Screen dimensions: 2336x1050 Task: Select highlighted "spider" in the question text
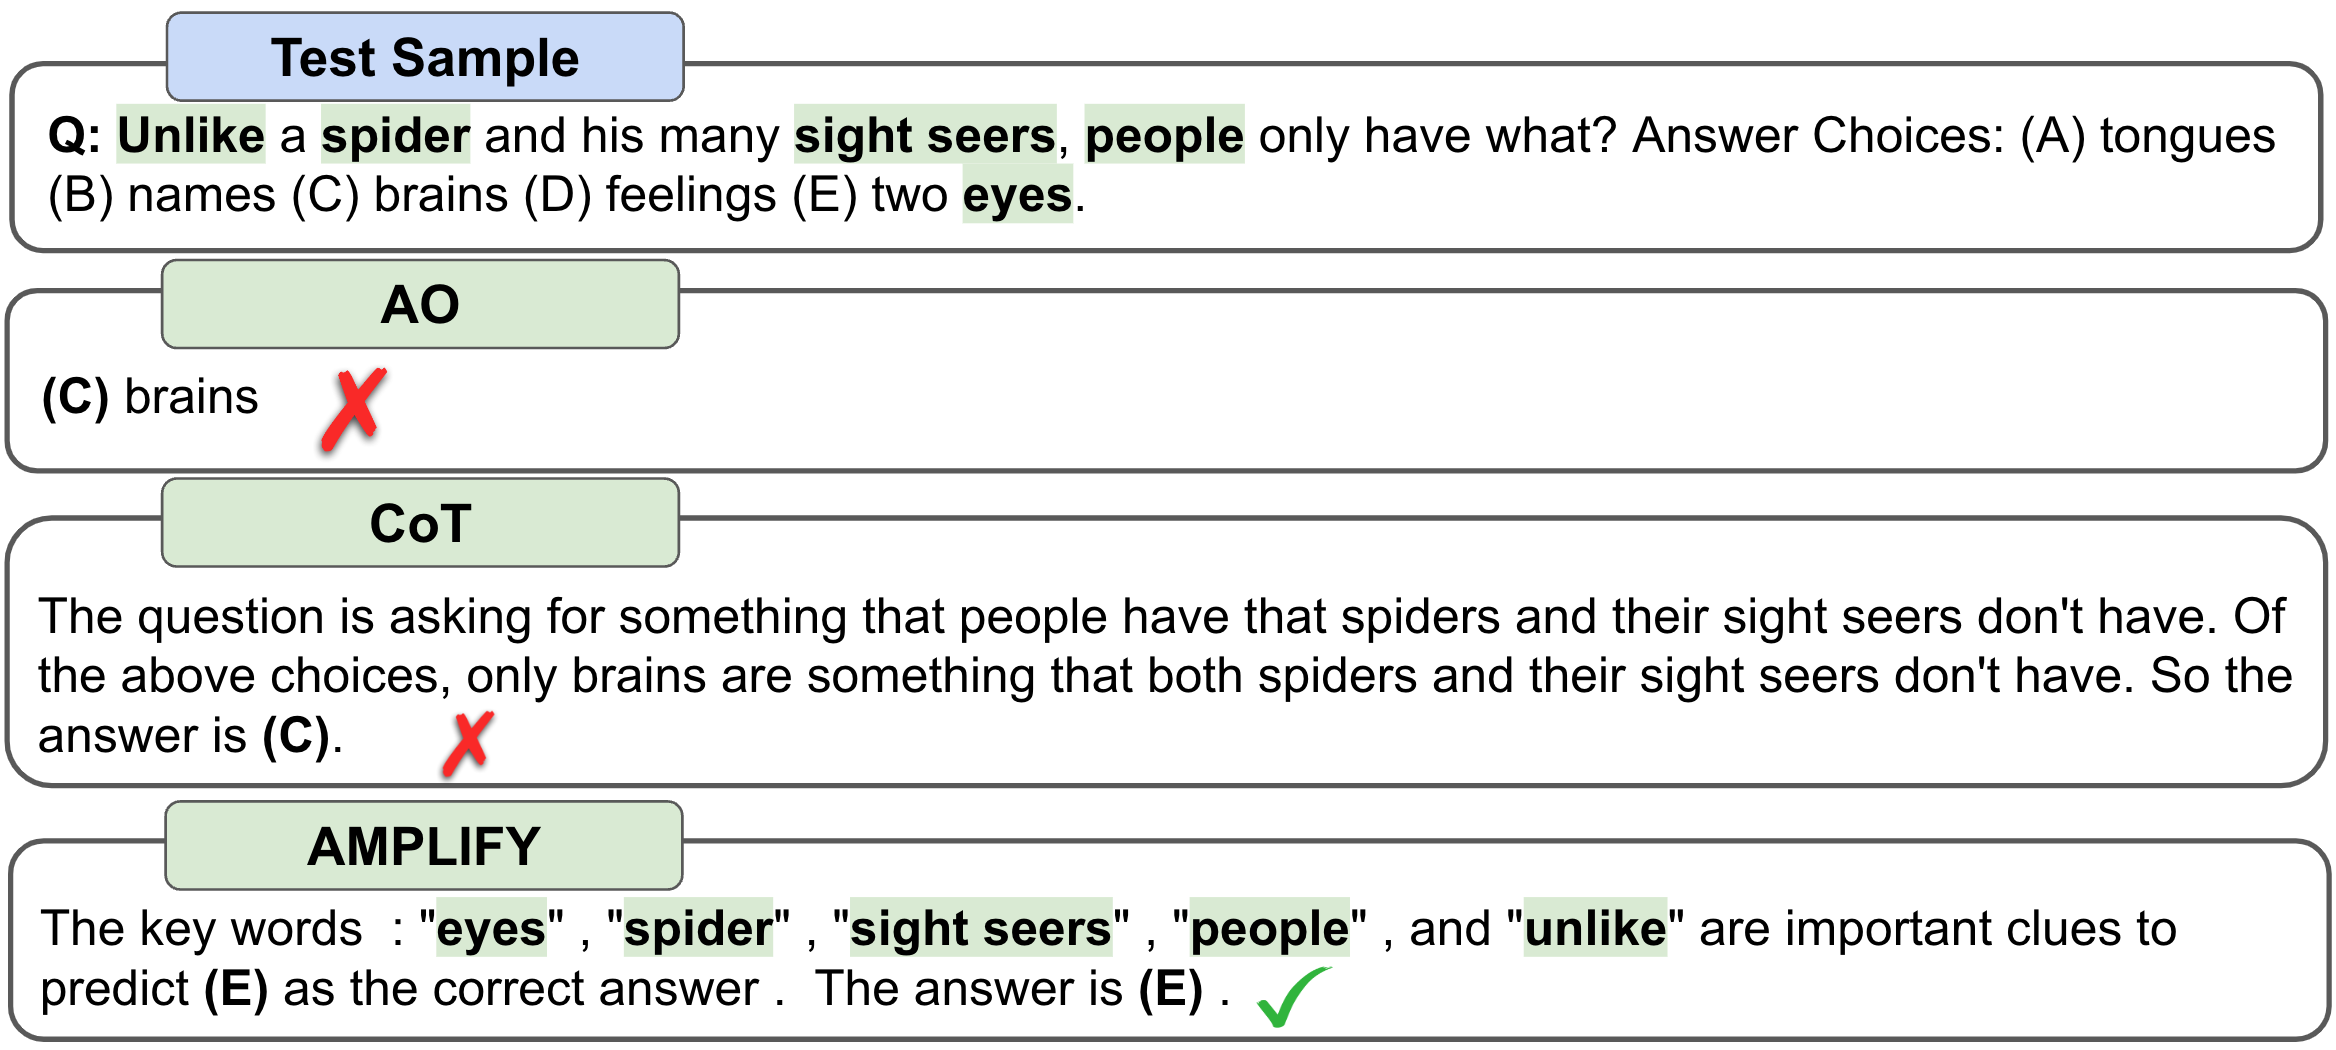pos(395,135)
